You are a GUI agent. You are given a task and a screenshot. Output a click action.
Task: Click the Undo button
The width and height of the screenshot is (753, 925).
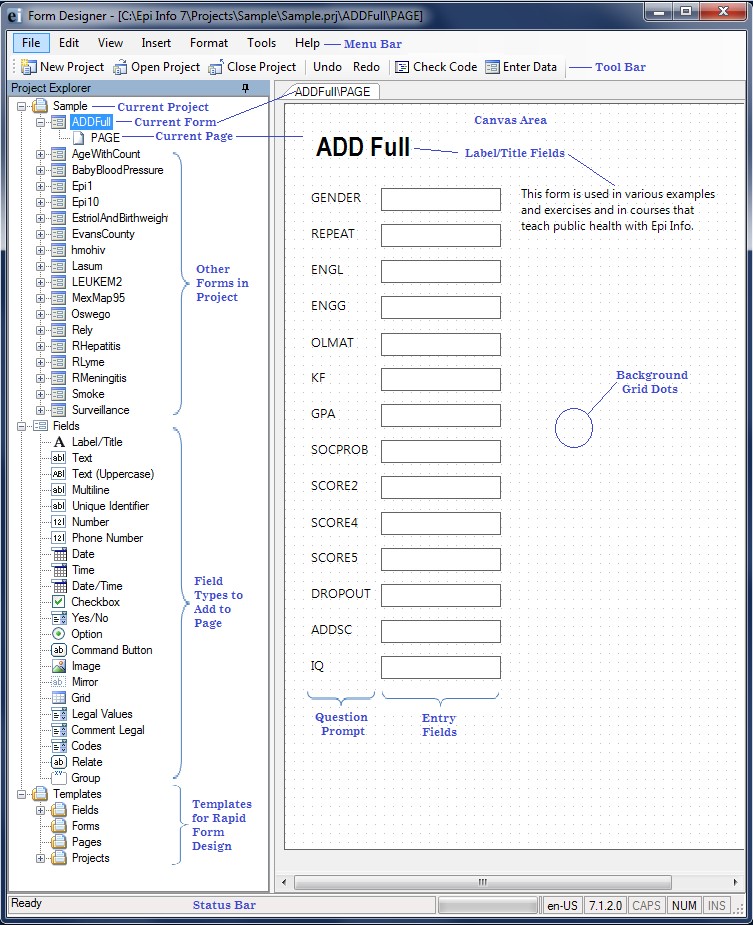(x=327, y=67)
